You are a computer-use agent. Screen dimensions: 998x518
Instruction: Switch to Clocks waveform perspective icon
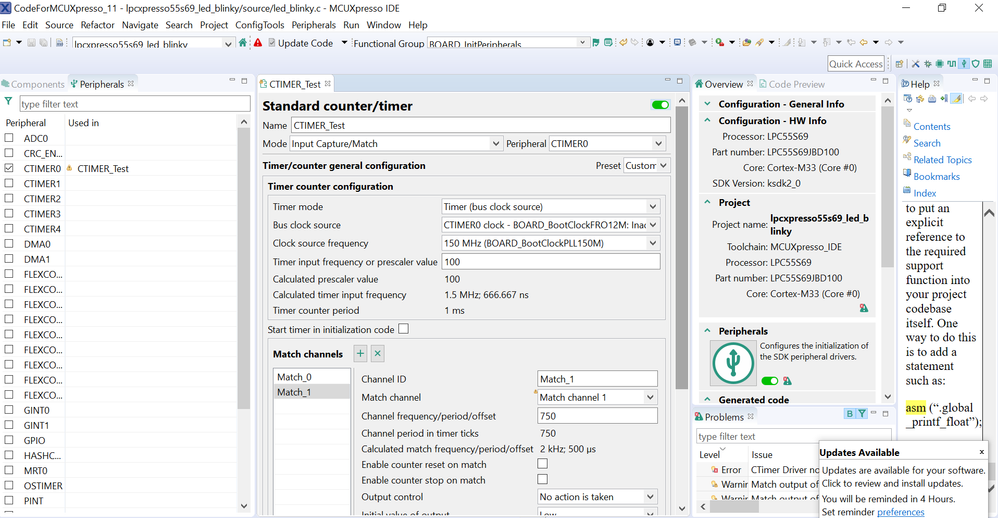click(x=952, y=64)
